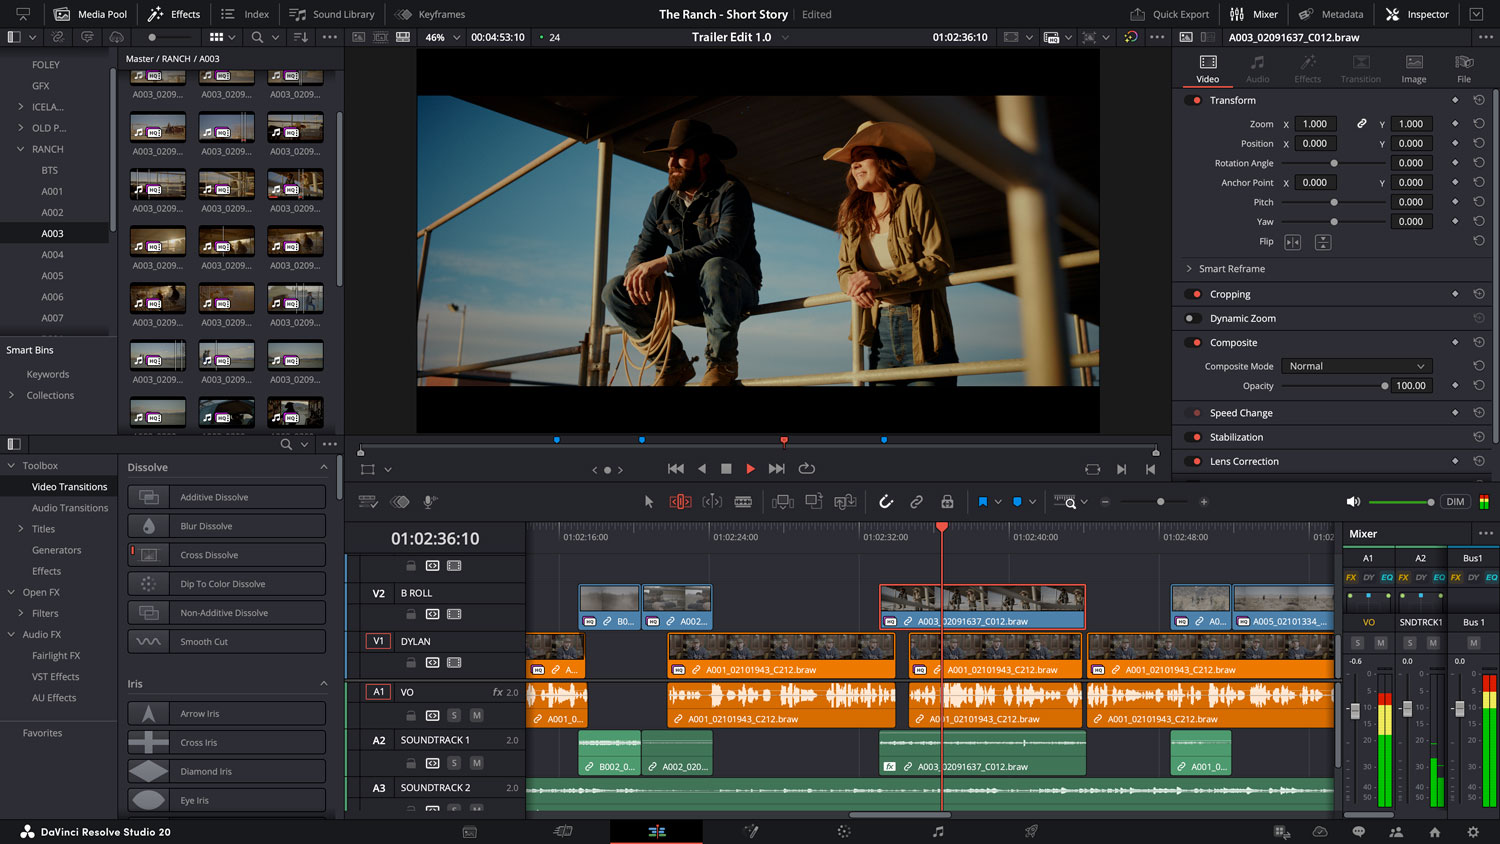The height and width of the screenshot is (844, 1500).
Task: Activate the Dynamic Trim Mode tool
Action: pos(712,502)
